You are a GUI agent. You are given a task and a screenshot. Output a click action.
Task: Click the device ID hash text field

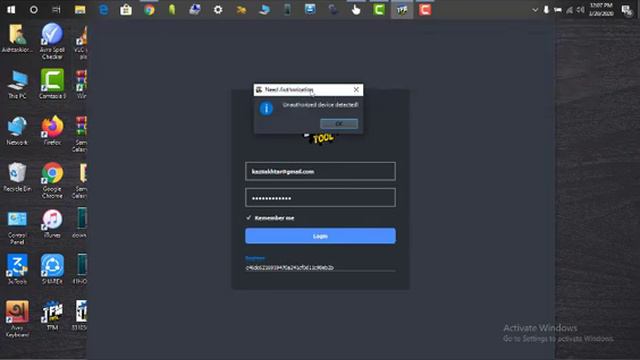click(320, 268)
